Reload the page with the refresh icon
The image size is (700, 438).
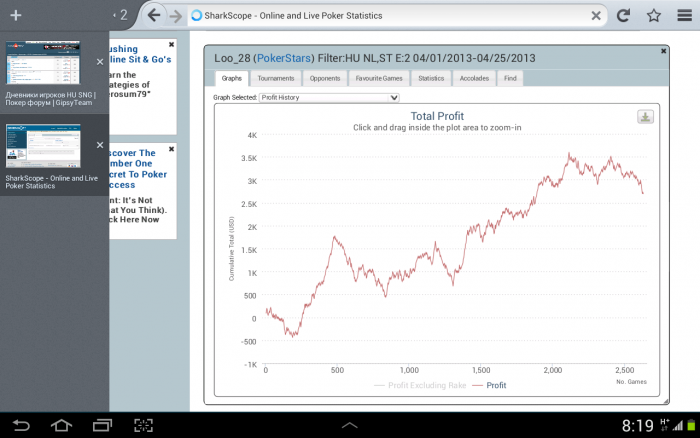point(623,16)
